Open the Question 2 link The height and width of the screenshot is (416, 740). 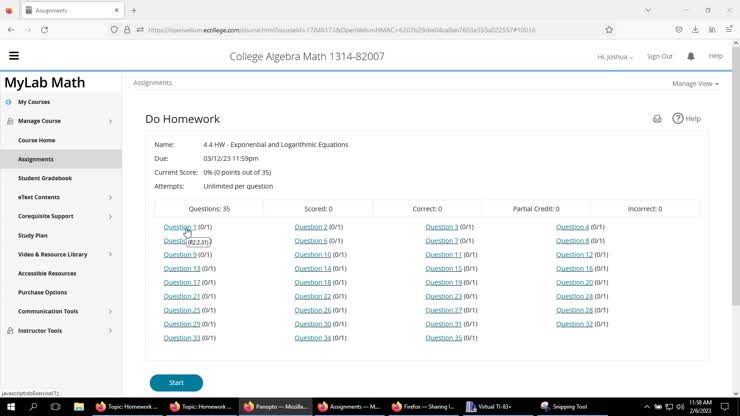pyautogui.click(x=310, y=227)
